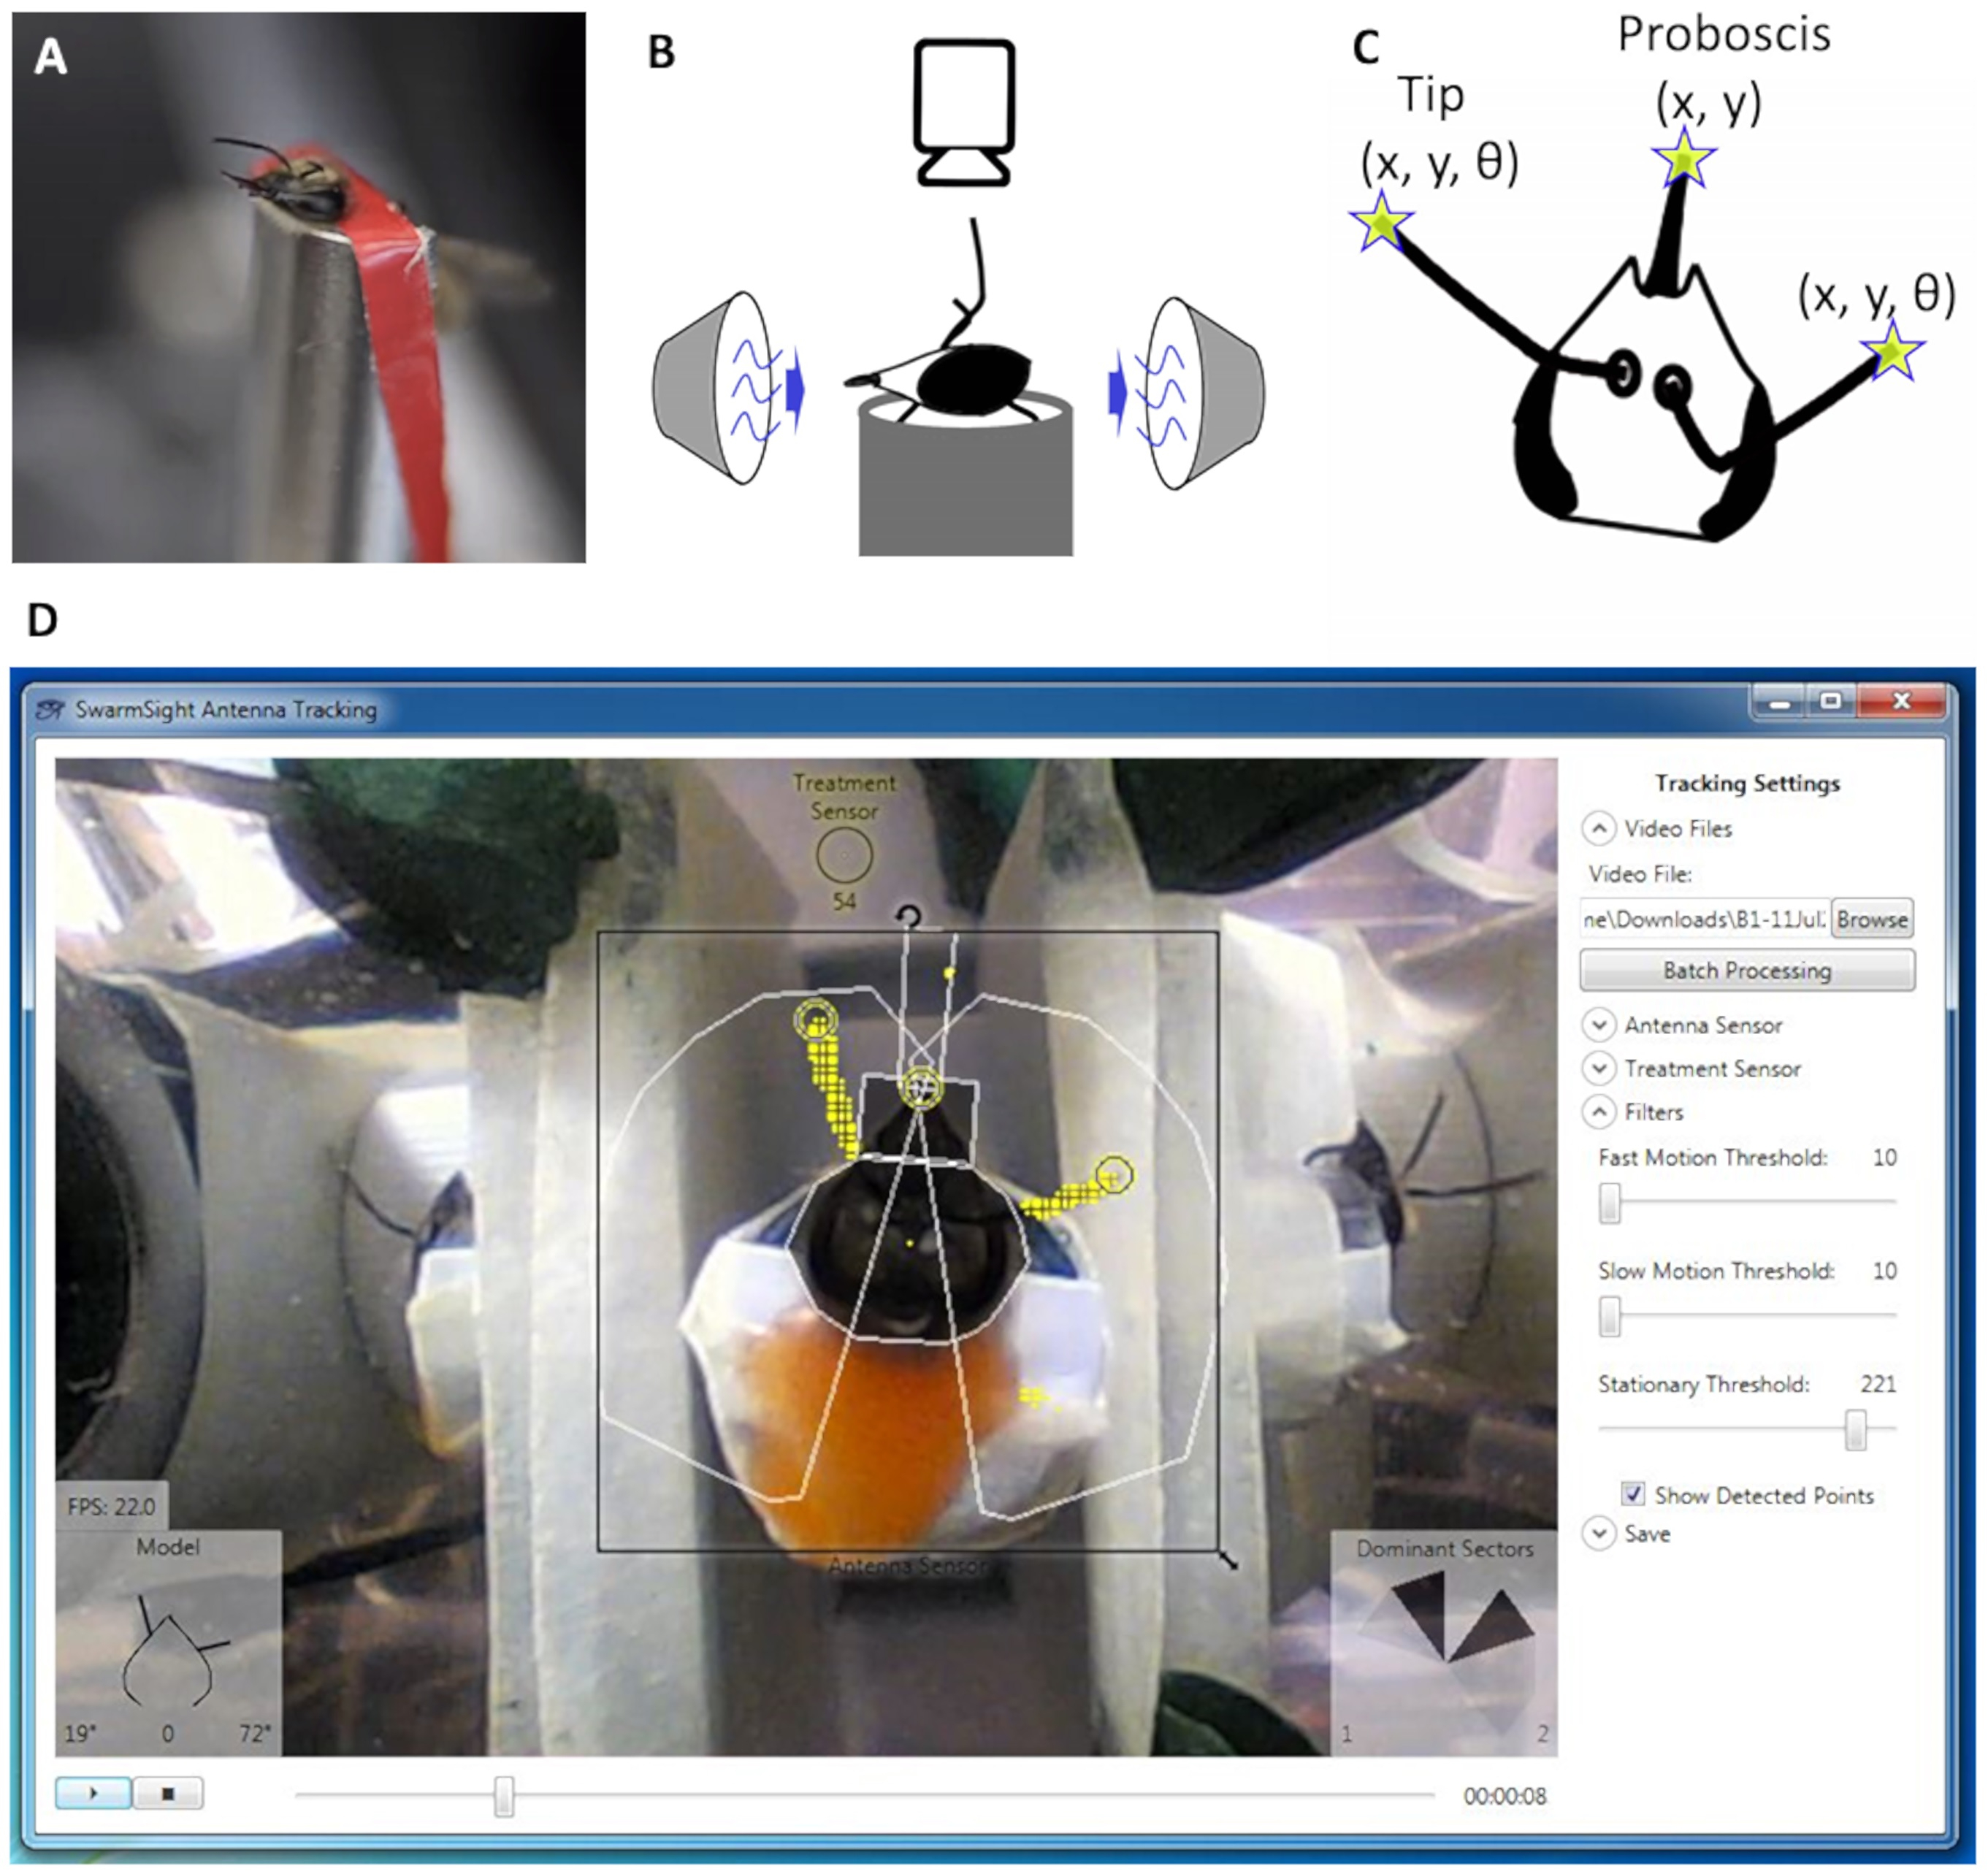
Task: Click the rotate handle above the antenna sensor
Action: pyautogui.click(x=908, y=914)
